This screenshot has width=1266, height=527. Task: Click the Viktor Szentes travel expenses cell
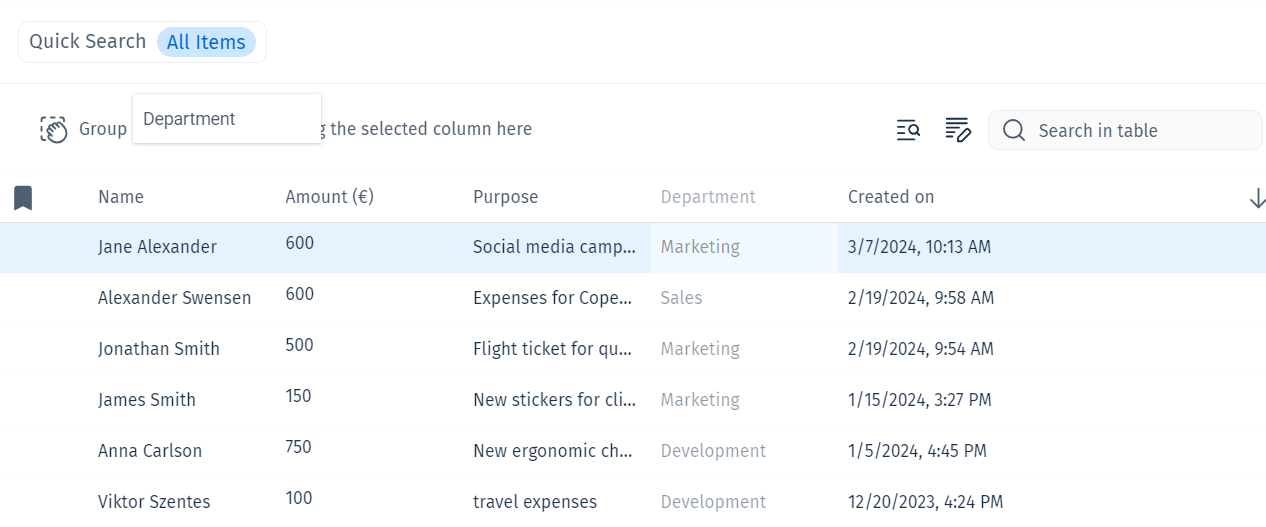[535, 502]
